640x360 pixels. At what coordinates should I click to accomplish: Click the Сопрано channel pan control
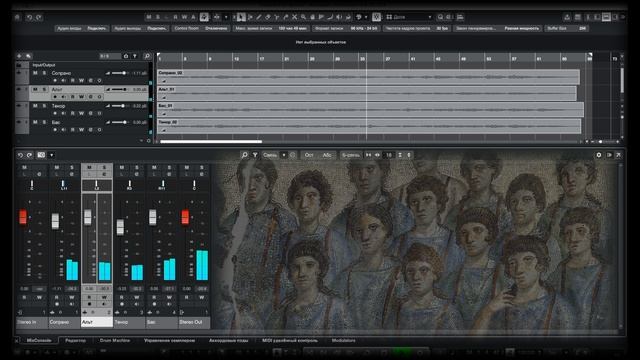click(x=64, y=185)
